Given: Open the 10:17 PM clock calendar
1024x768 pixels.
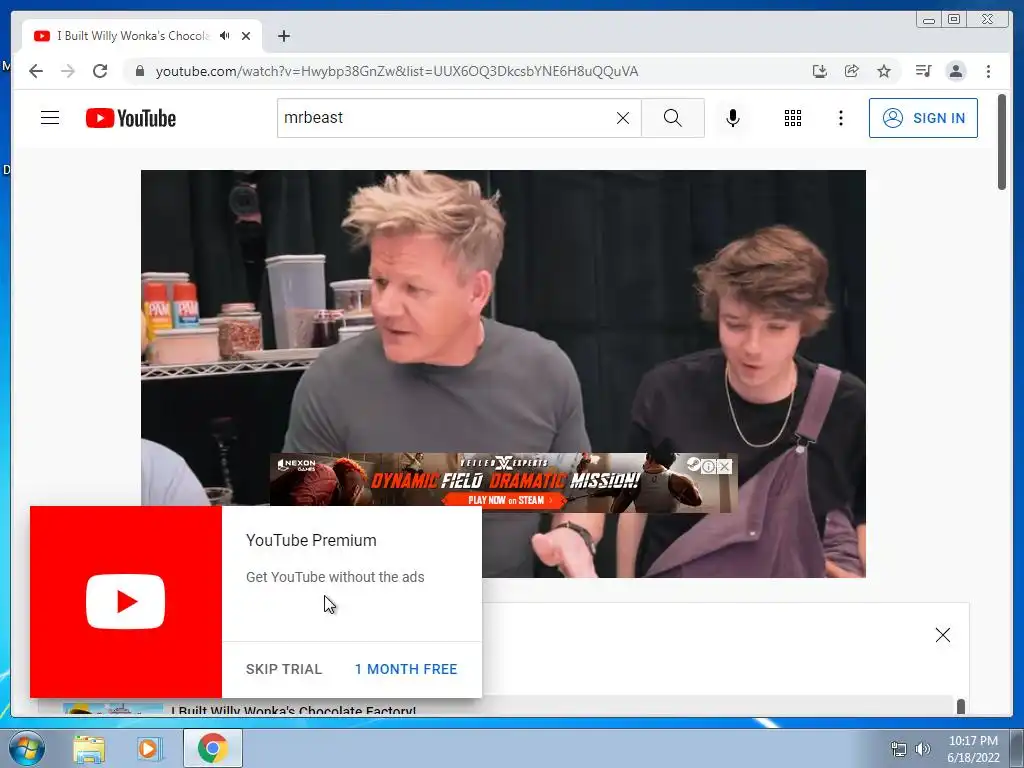Looking at the screenshot, I should (x=973, y=749).
